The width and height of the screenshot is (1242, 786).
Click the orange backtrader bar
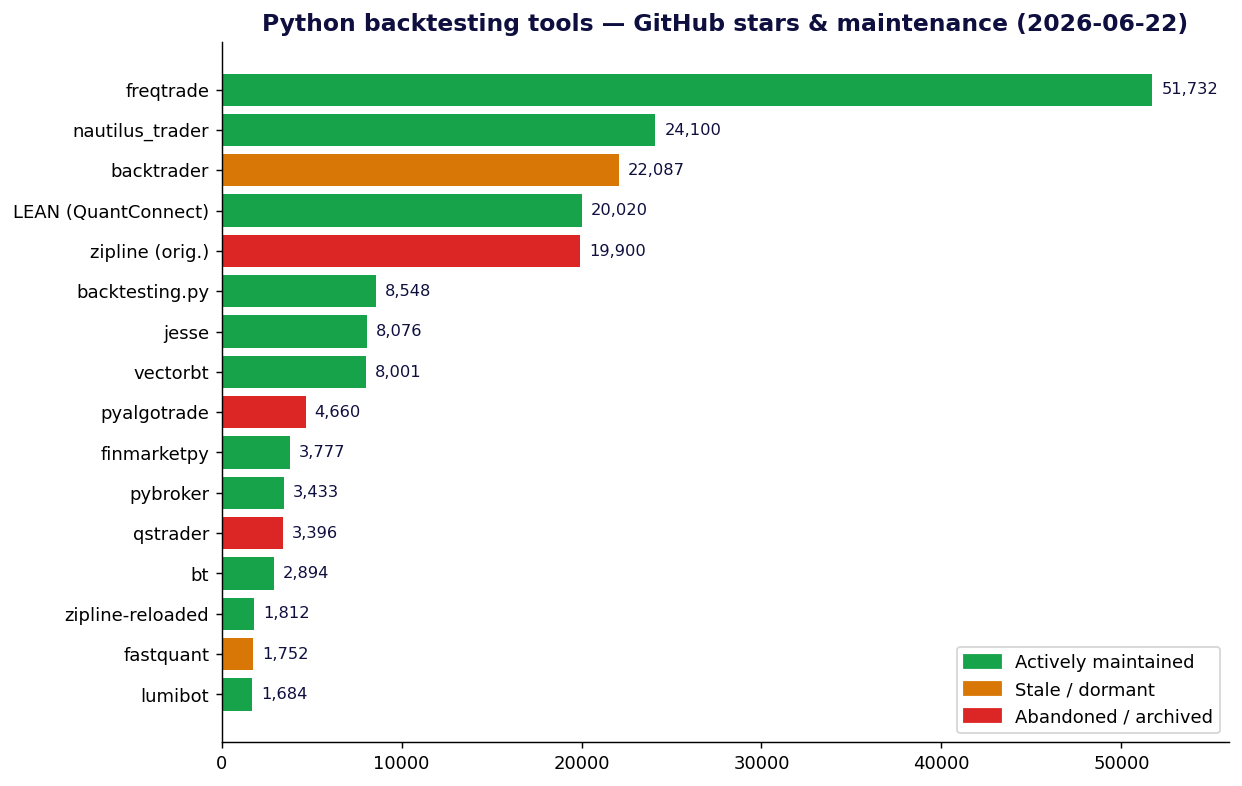click(420, 170)
